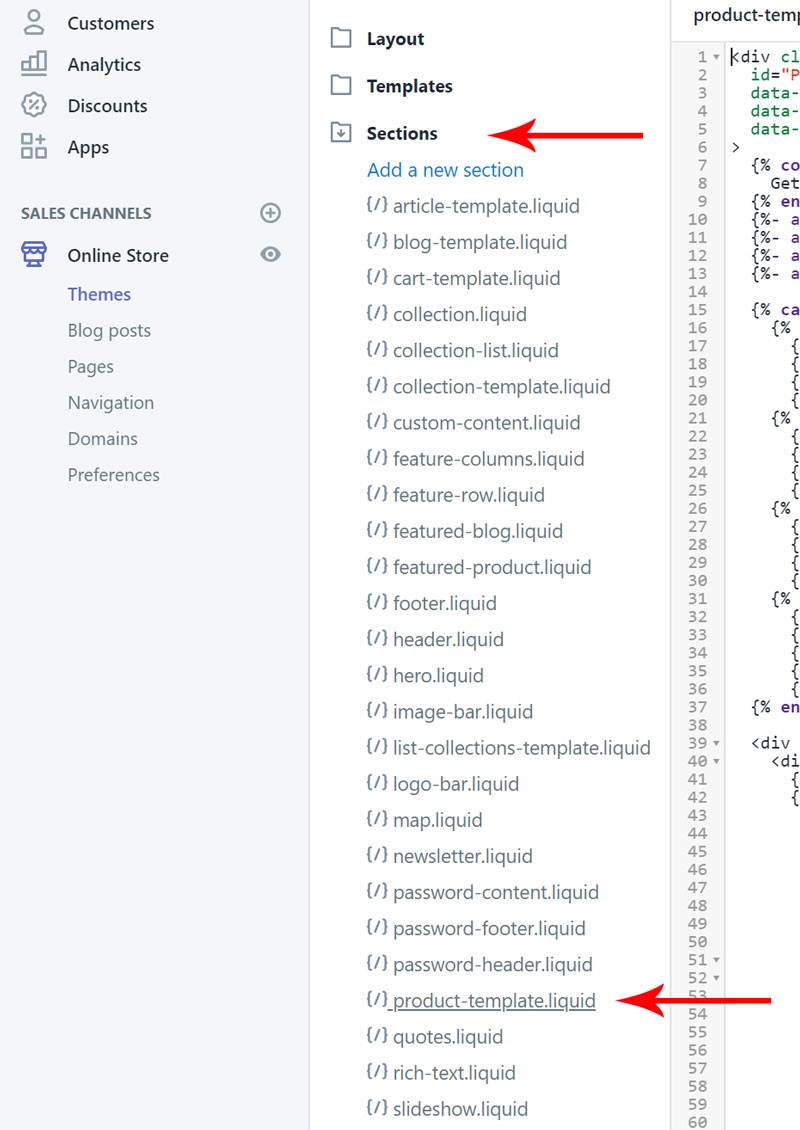
Task: Go to Navigation settings
Action: click(x=110, y=403)
